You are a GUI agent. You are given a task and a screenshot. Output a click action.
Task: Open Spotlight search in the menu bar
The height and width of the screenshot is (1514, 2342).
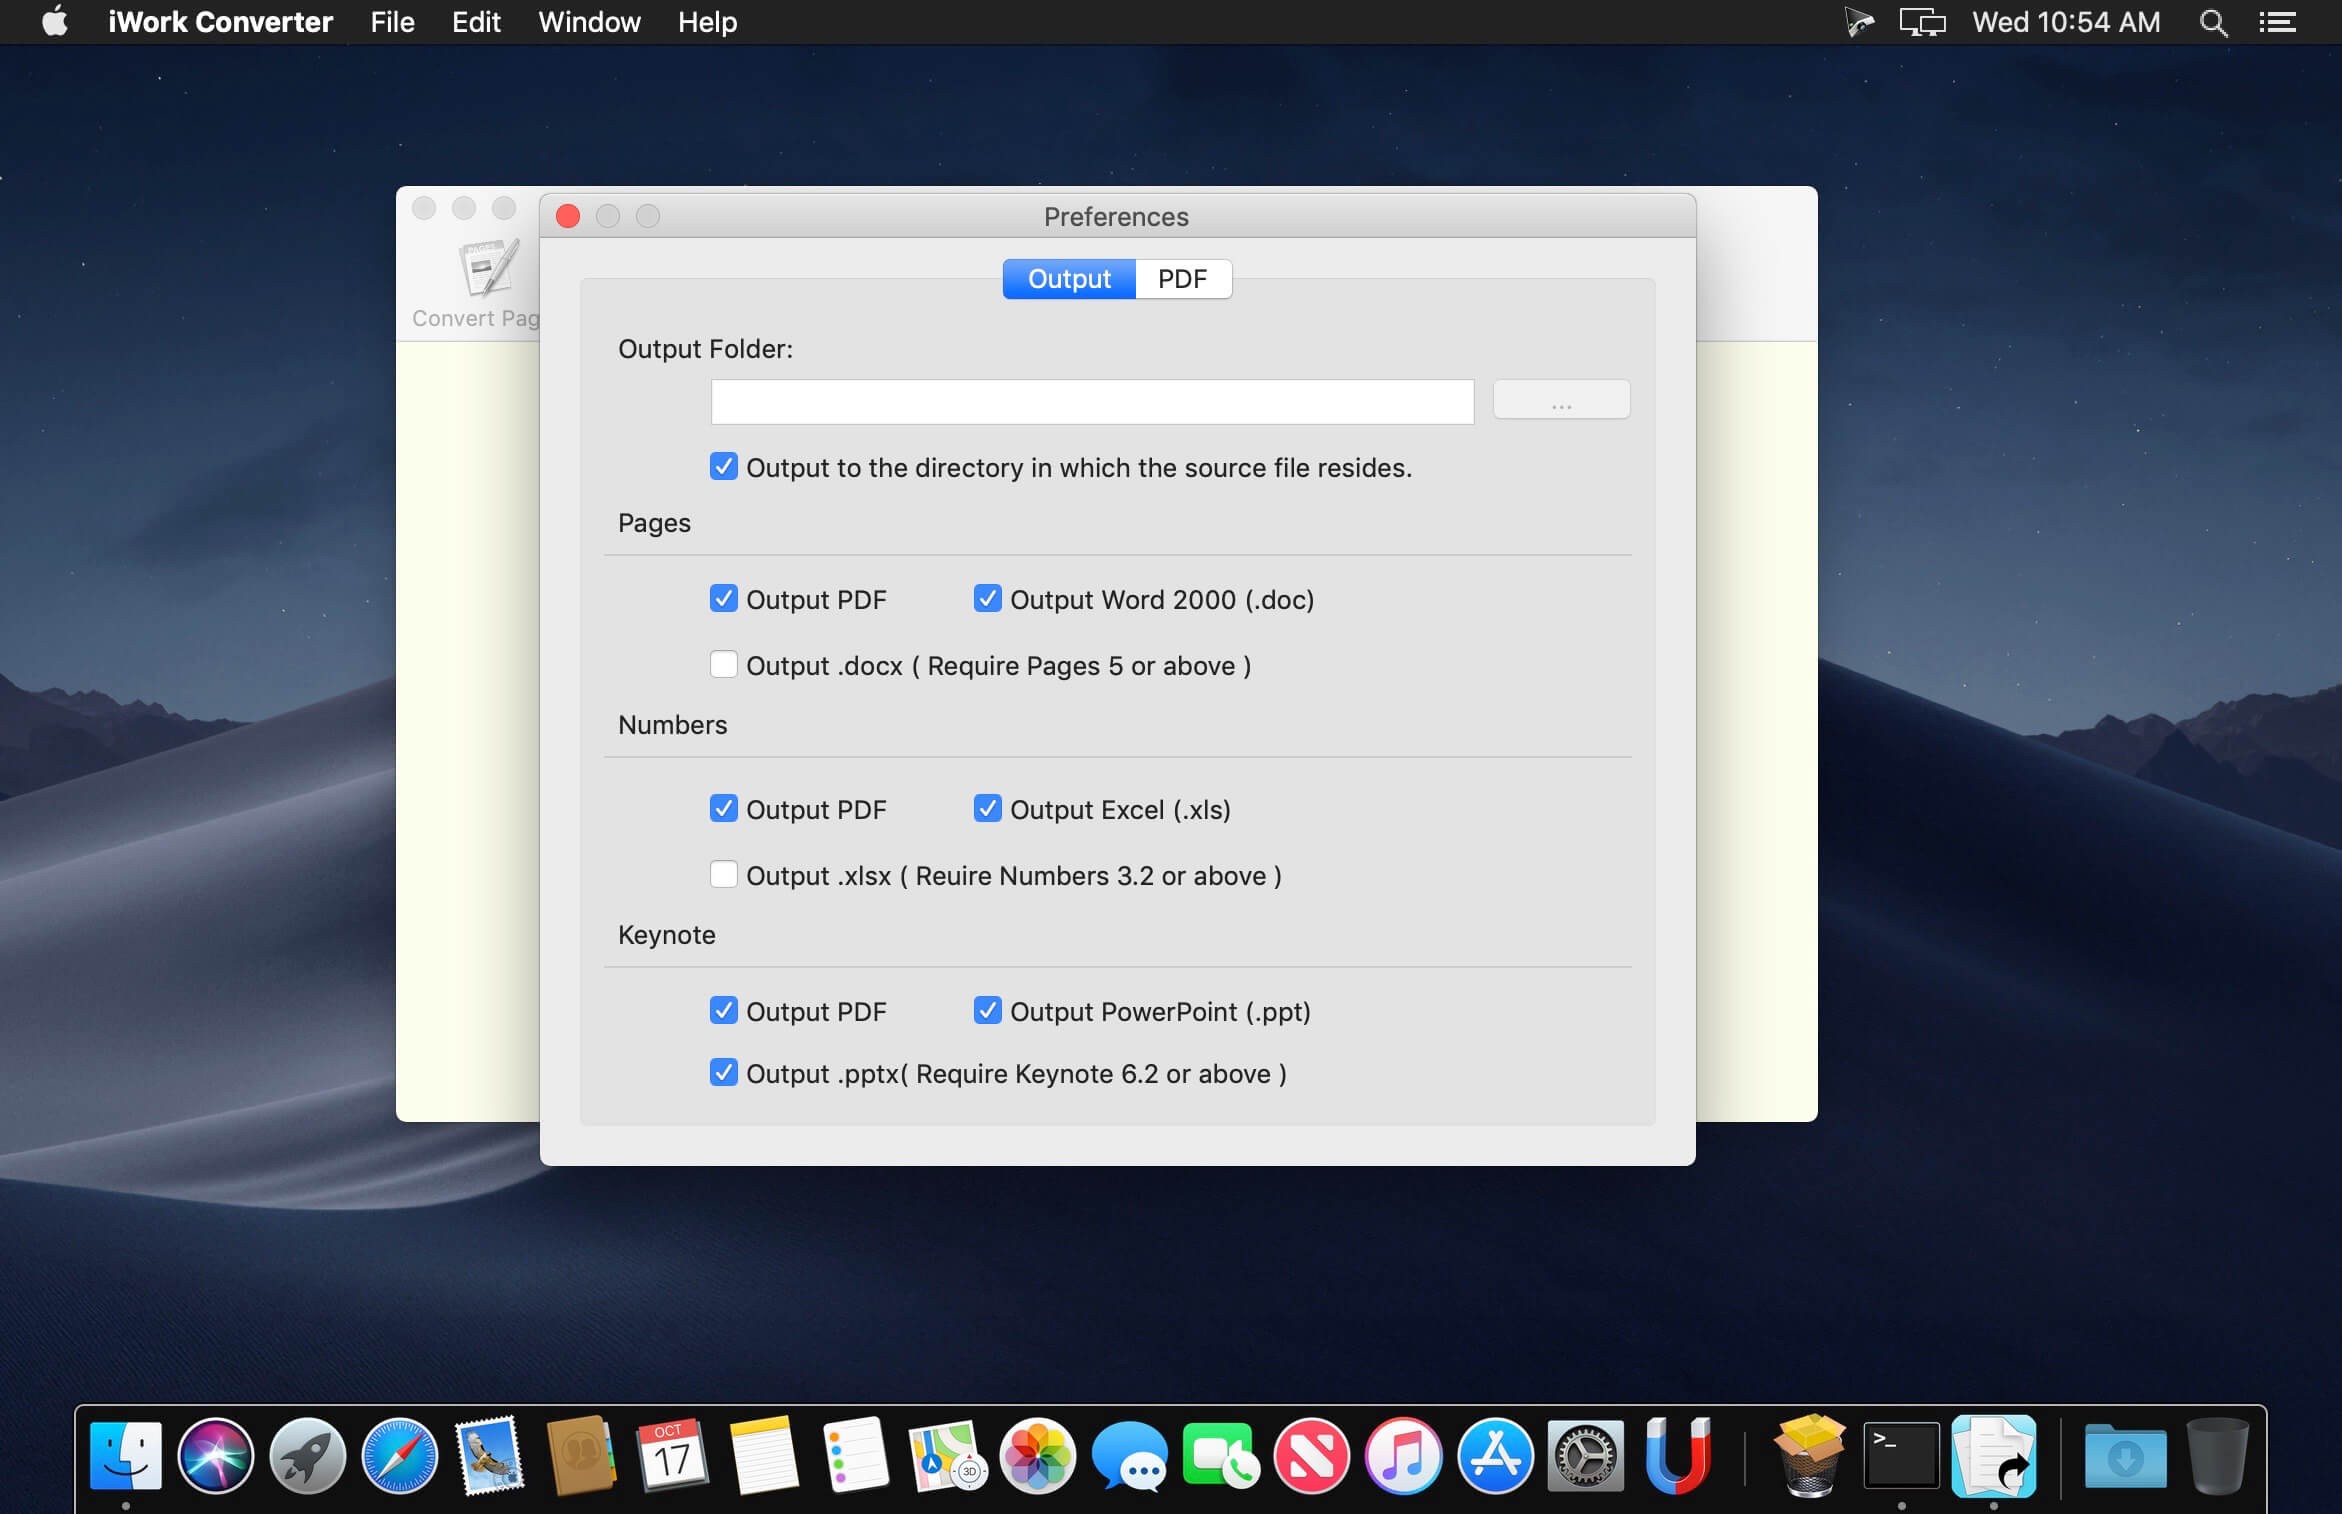(2213, 21)
